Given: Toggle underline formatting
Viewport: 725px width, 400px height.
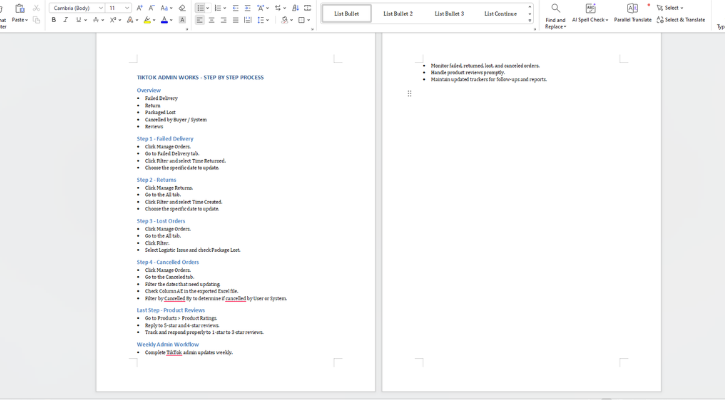Looking at the screenshot, I should pyautogui.click(x=78, y=20).
